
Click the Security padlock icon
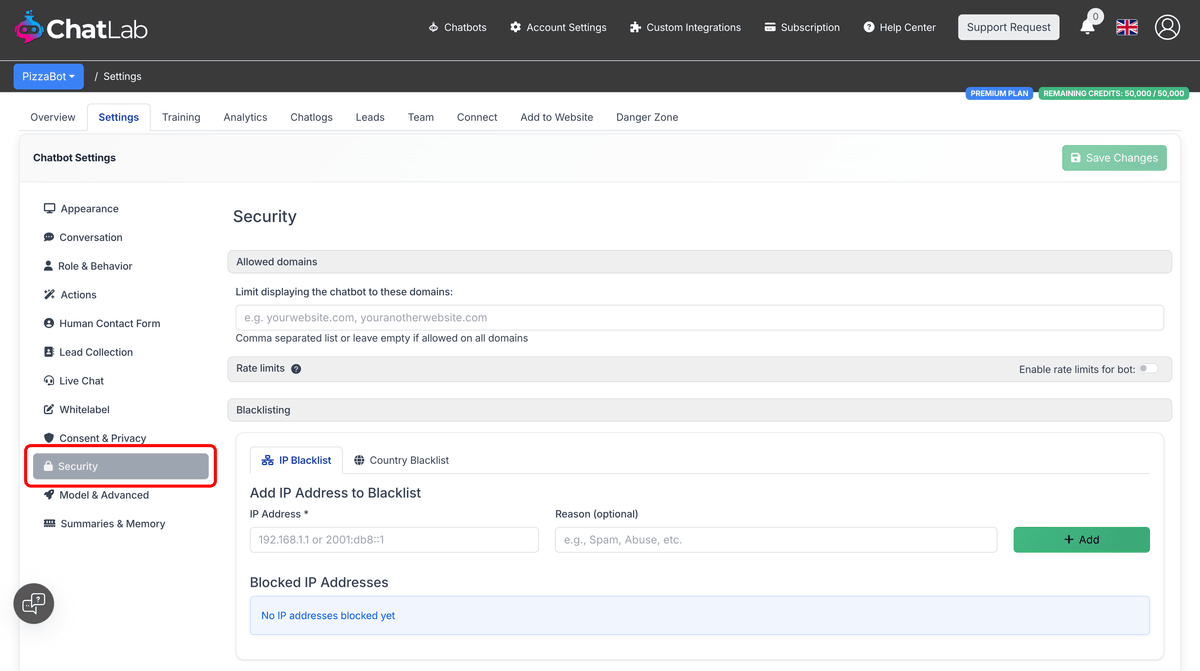pos(50,466)
